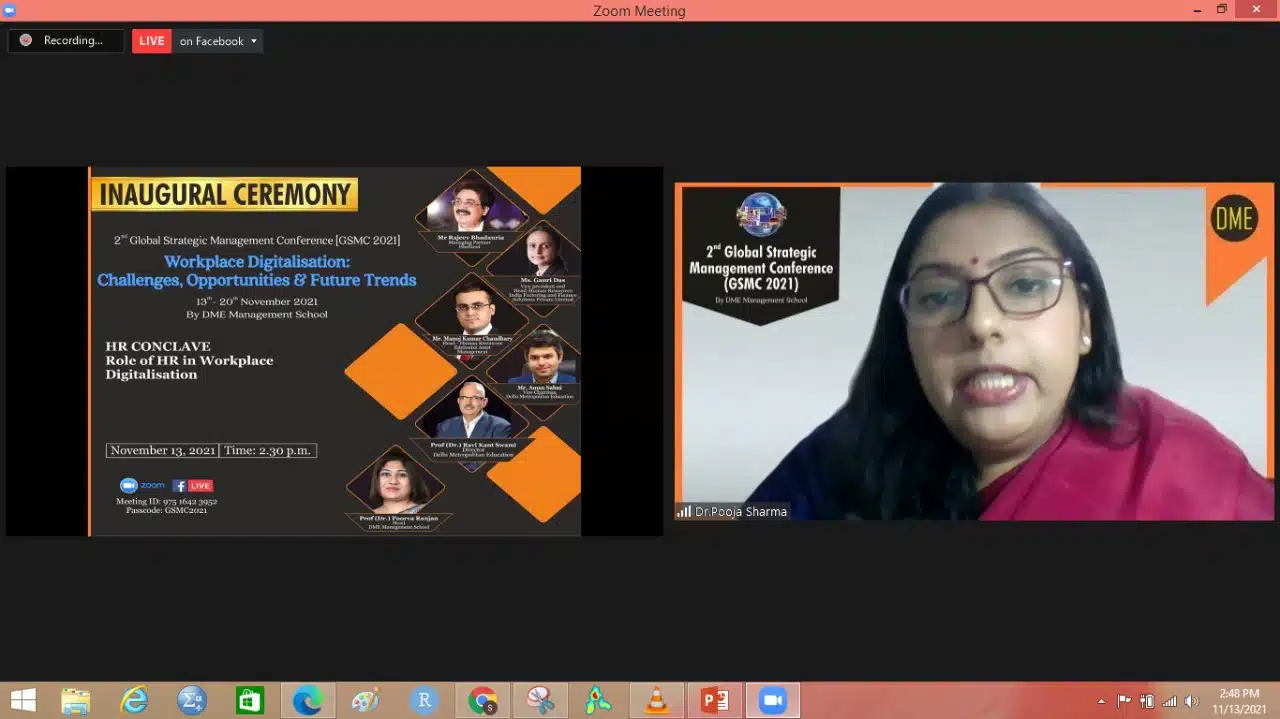Click the shared Inaugural Ceremony slide
The height and width of the screenshot is (719, 1280).
point(334,351)
